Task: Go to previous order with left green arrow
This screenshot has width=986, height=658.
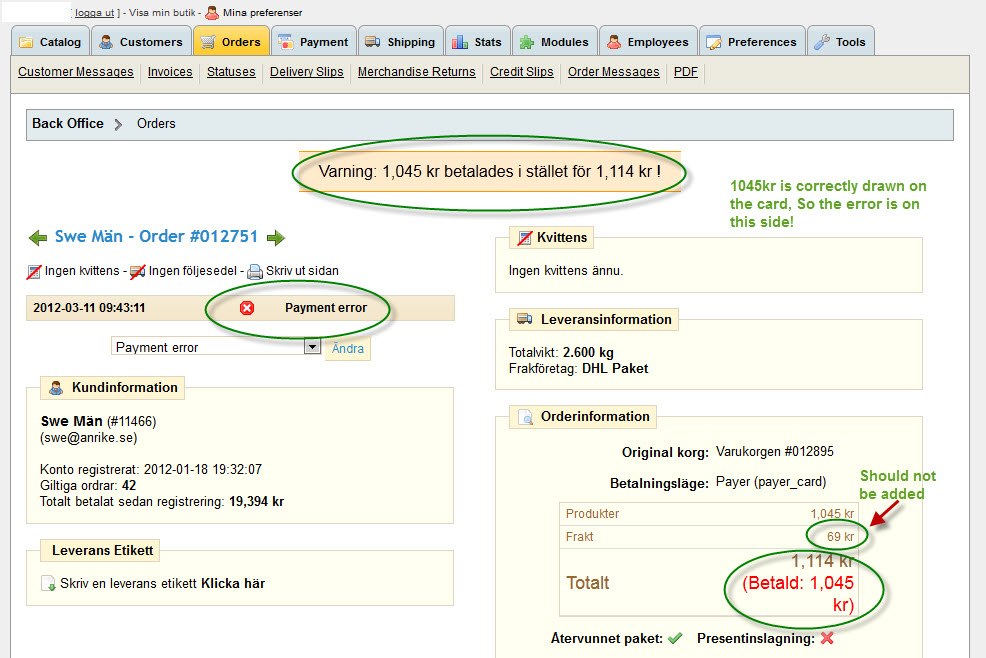Action: pos(38,238)
